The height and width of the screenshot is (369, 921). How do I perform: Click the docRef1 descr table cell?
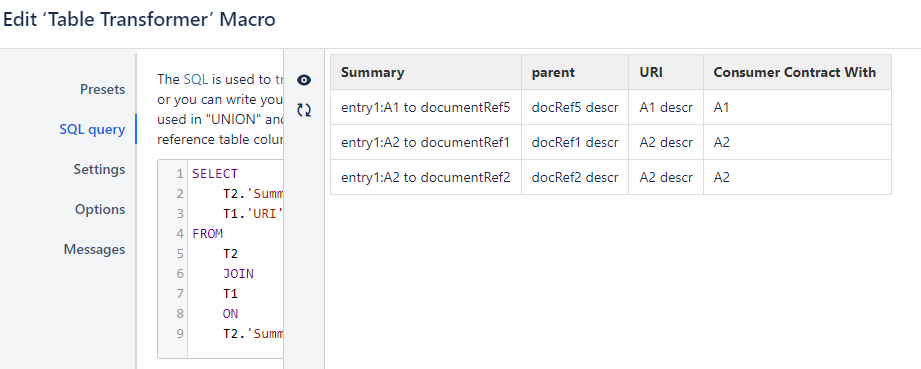tap(575, 142)
